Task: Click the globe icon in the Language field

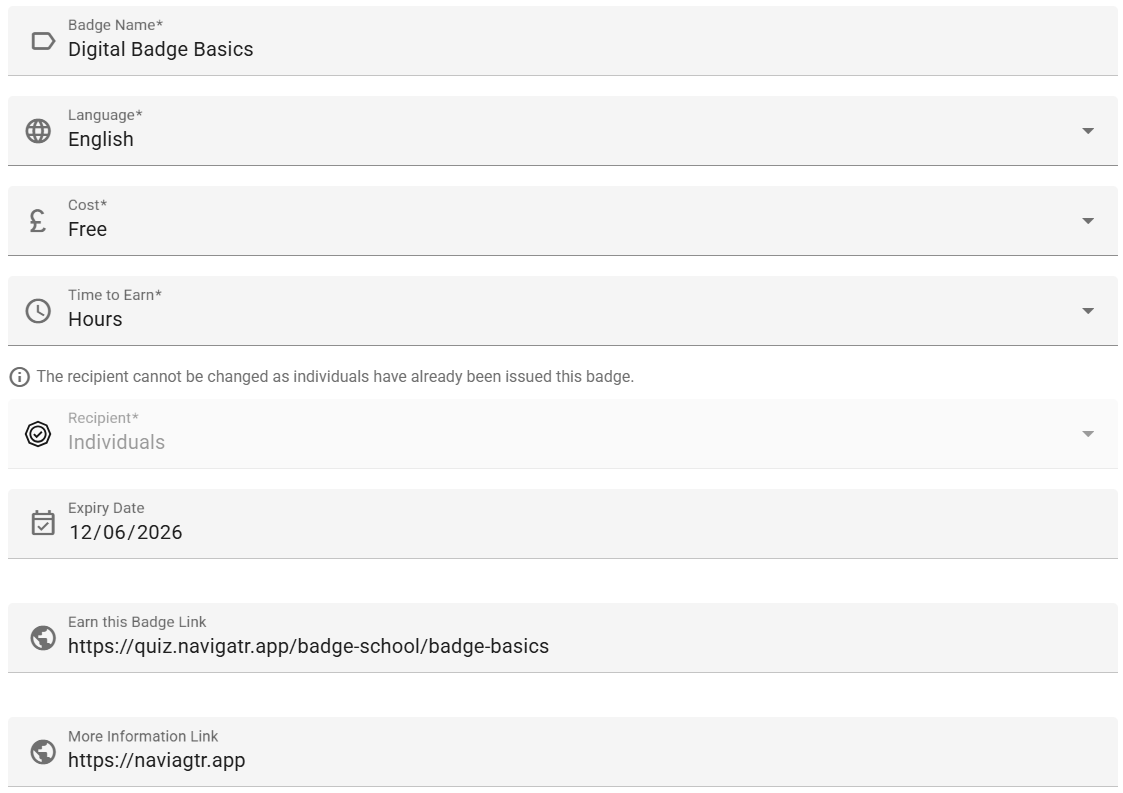Action: 38,131
